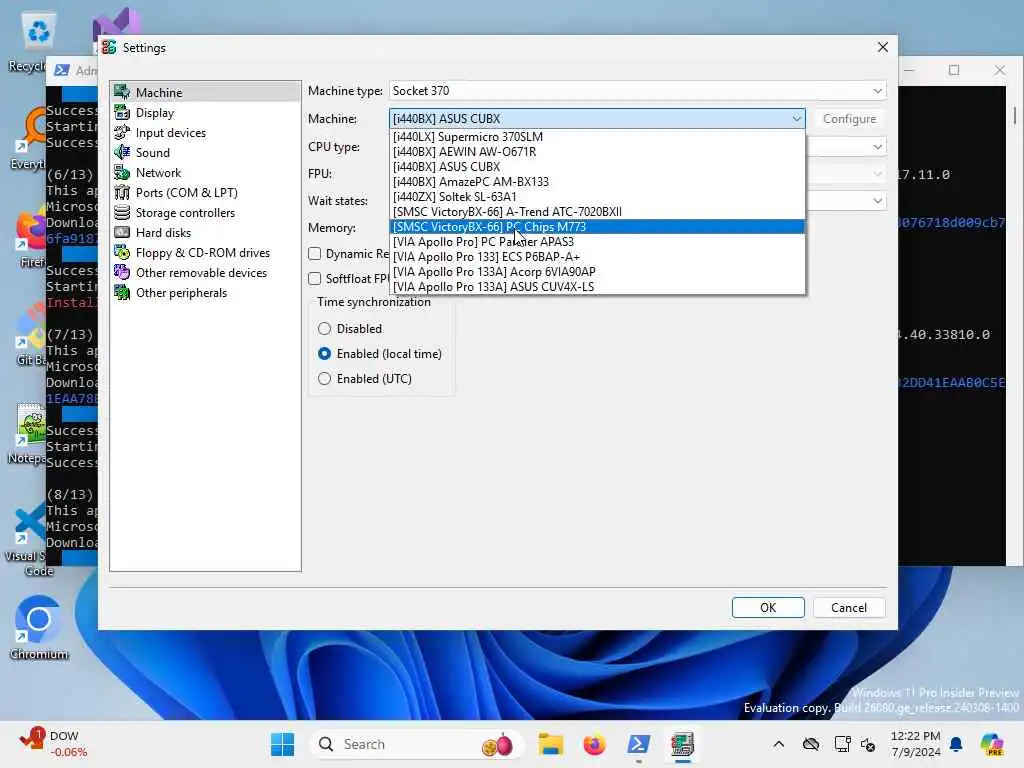Click the Copilot preview icon in taskbar
1024x768 pixels.
point(992,744)
